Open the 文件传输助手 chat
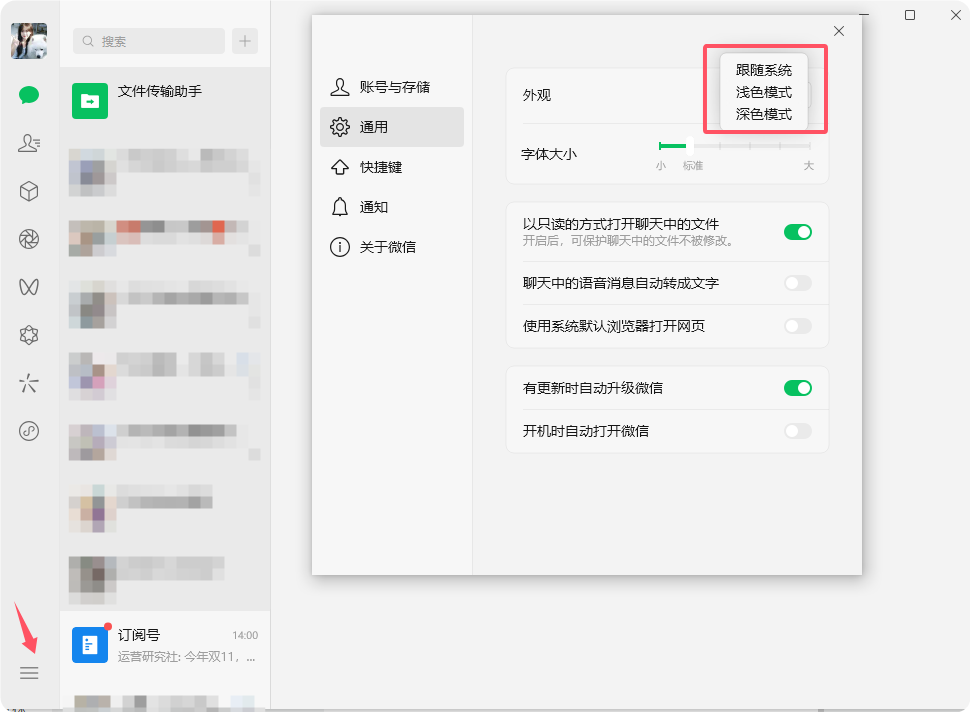 pyautogui.click(x=165, y=101)
